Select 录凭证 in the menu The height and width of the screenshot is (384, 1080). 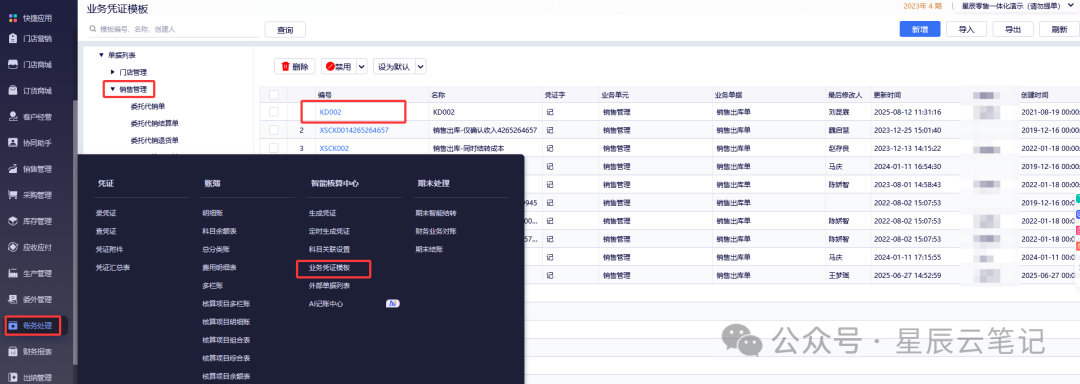[x=105, y=213]
